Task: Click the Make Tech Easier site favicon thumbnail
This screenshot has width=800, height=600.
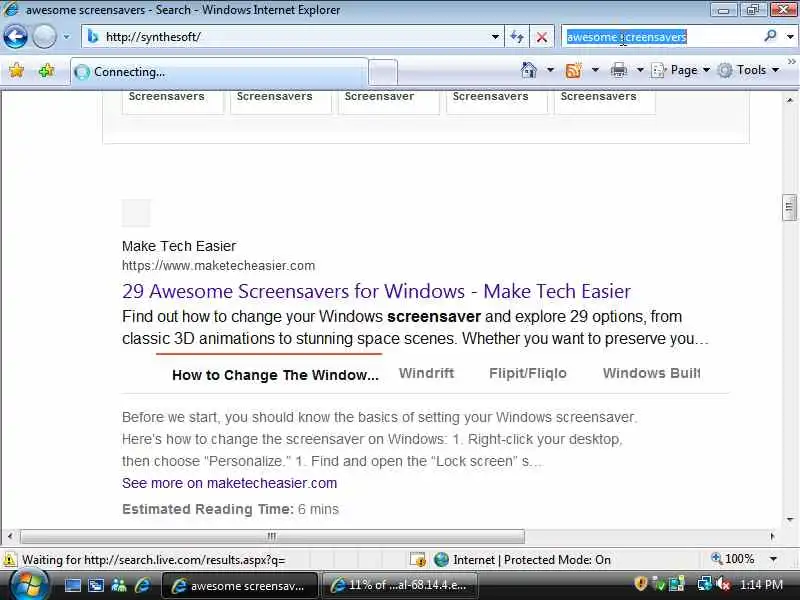Action: click(136, 213)
